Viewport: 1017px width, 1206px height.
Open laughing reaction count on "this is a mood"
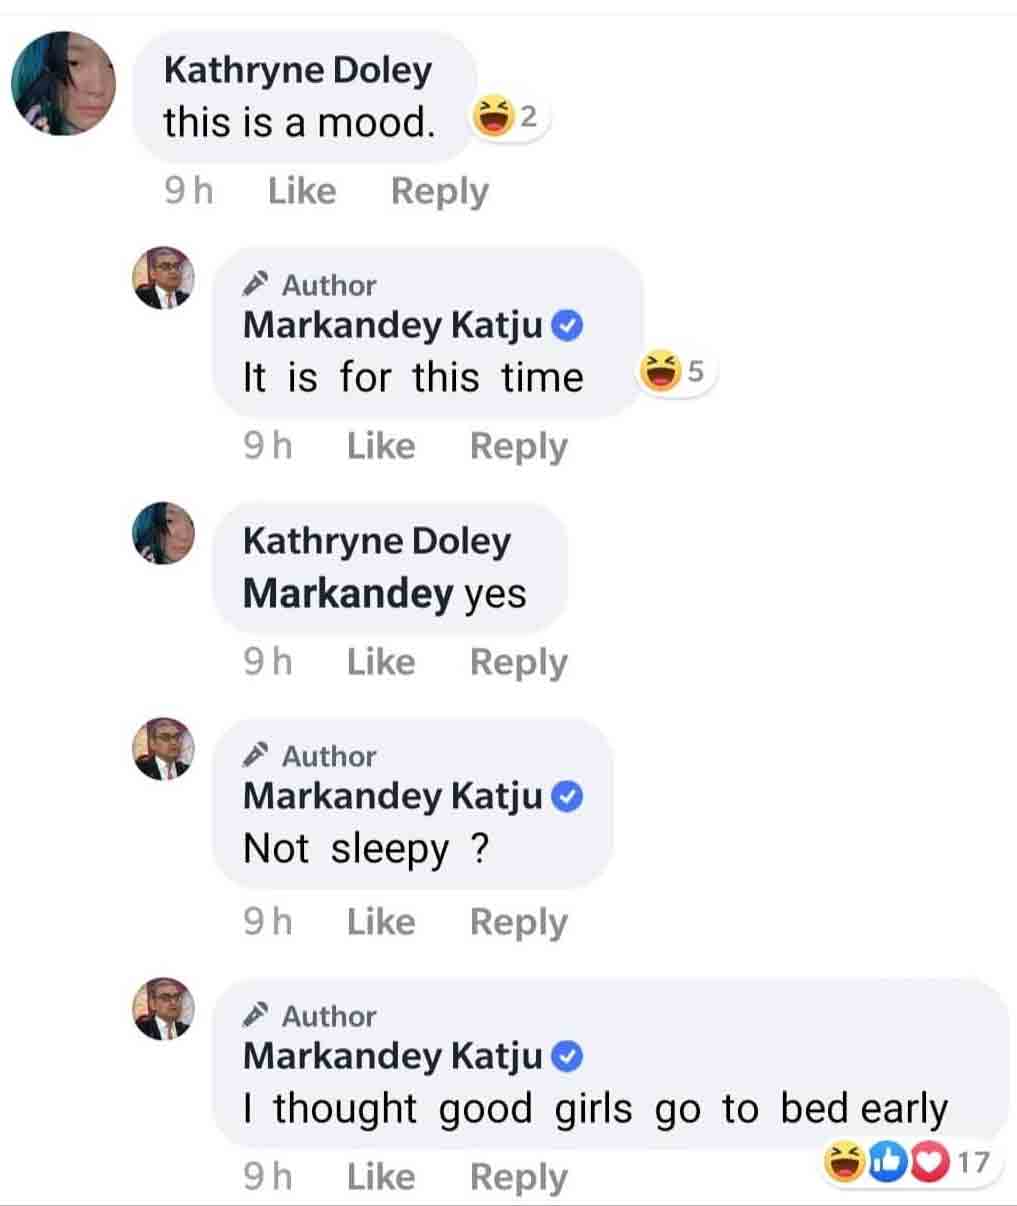[507, 119]
